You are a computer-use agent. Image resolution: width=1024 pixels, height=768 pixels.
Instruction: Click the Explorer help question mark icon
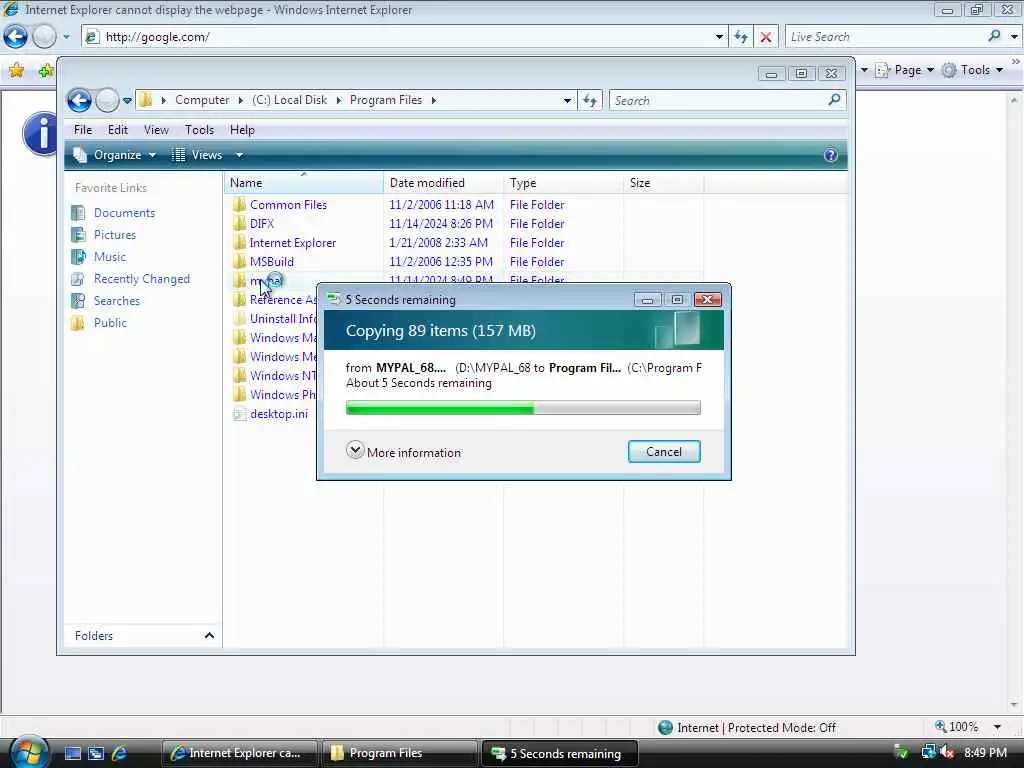(x=831, y=155)
